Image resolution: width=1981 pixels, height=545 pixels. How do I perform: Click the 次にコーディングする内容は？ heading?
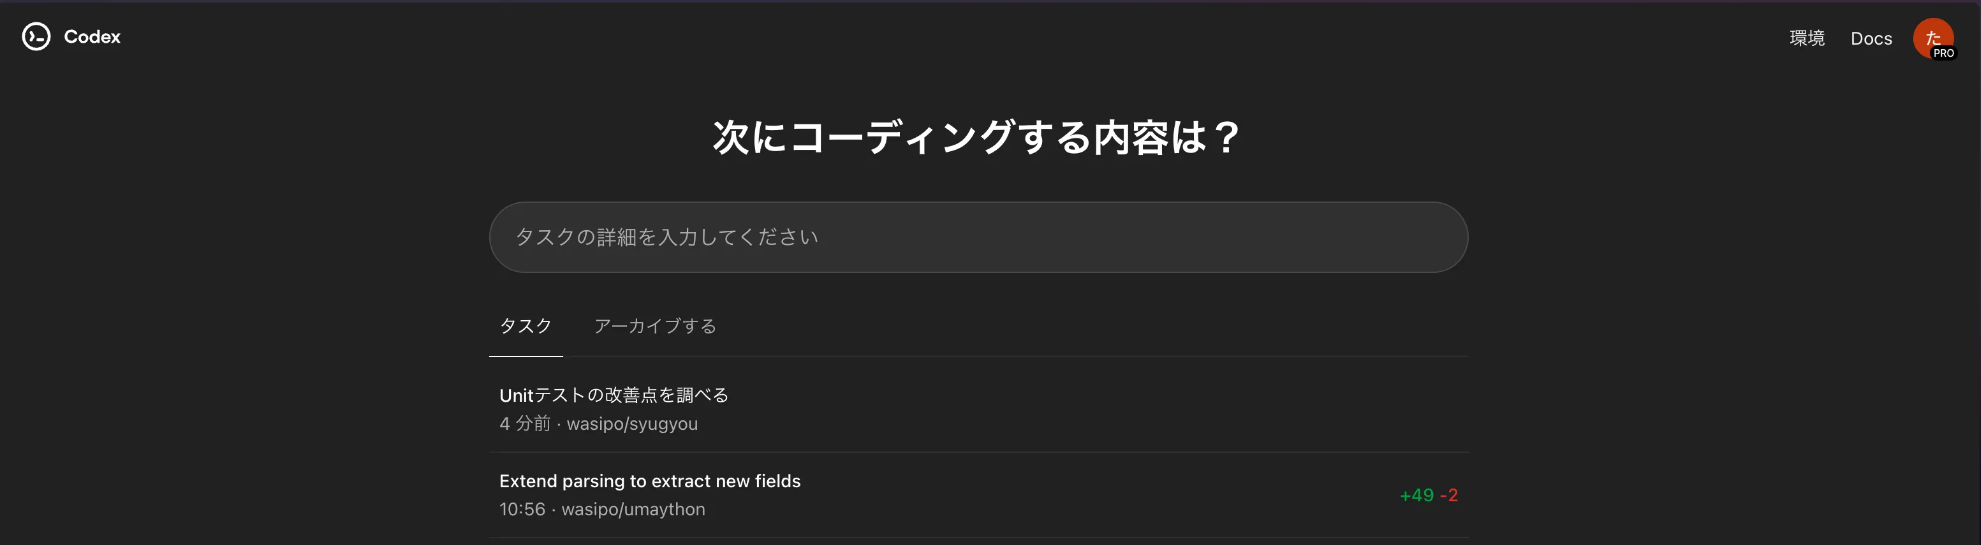click(978, 137)
